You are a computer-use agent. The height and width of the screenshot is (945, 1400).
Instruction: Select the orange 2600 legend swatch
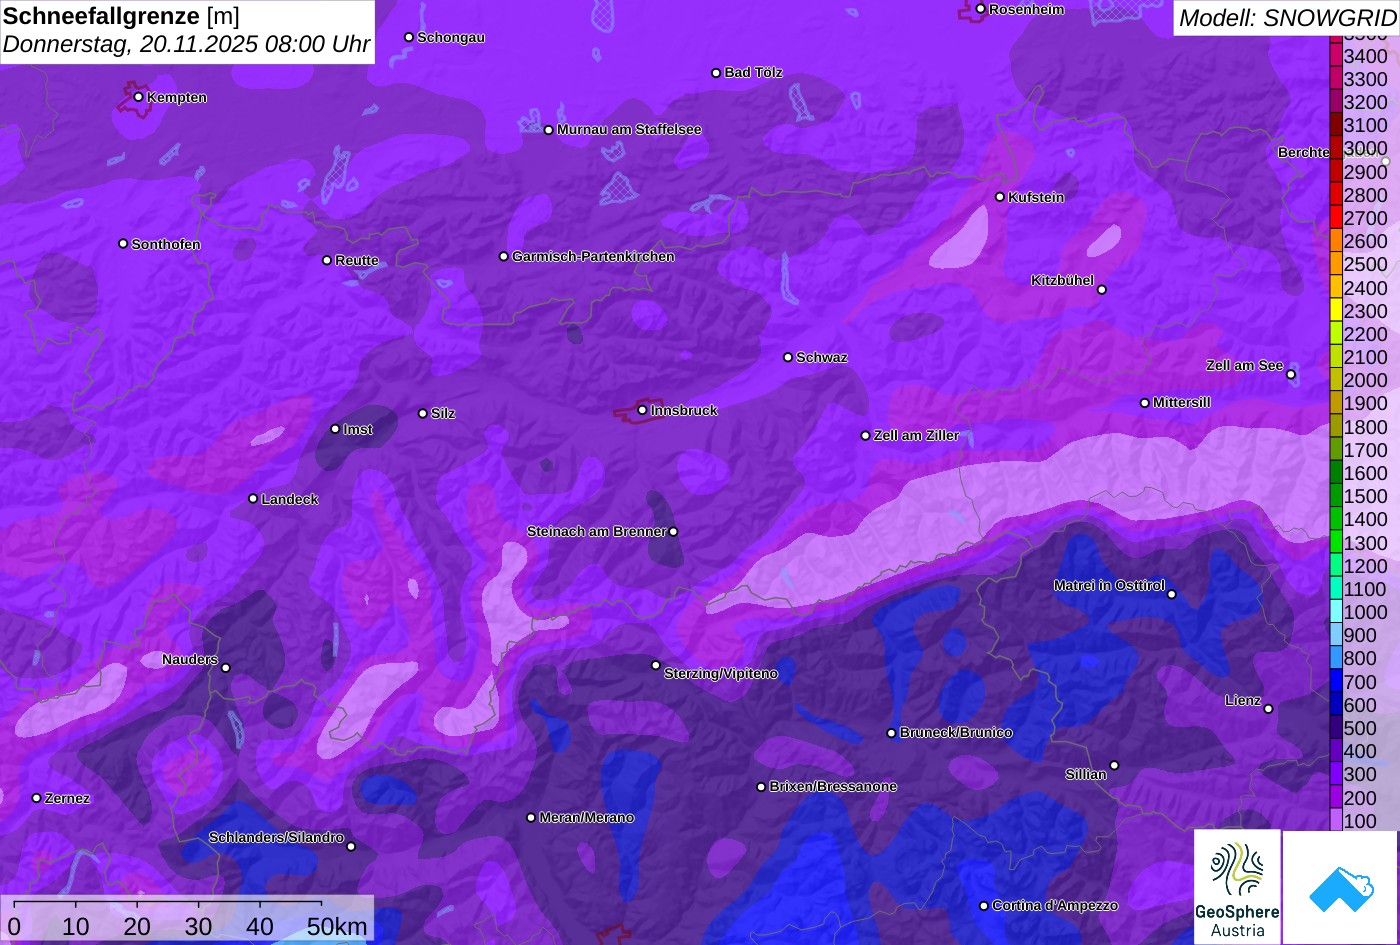1335,241
